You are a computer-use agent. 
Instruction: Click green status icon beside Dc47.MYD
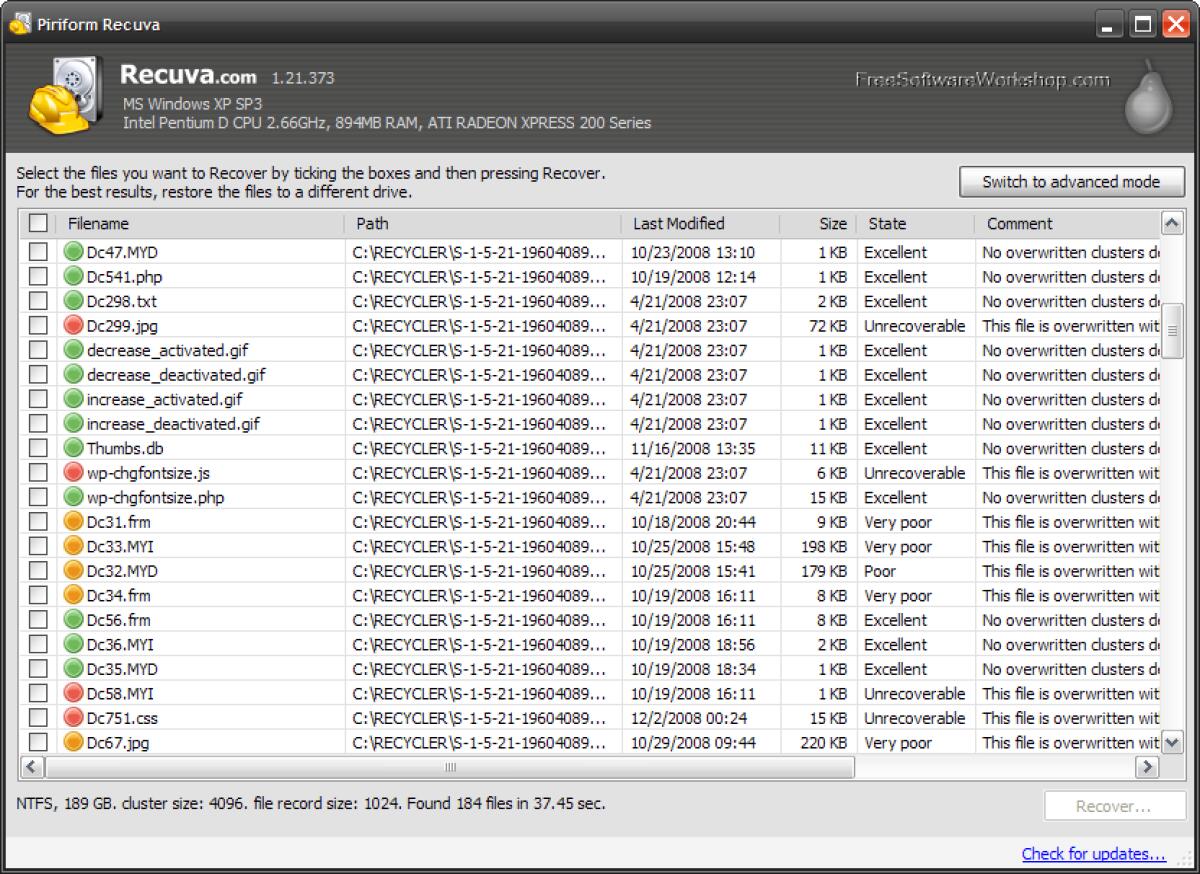tap(73, 252)
